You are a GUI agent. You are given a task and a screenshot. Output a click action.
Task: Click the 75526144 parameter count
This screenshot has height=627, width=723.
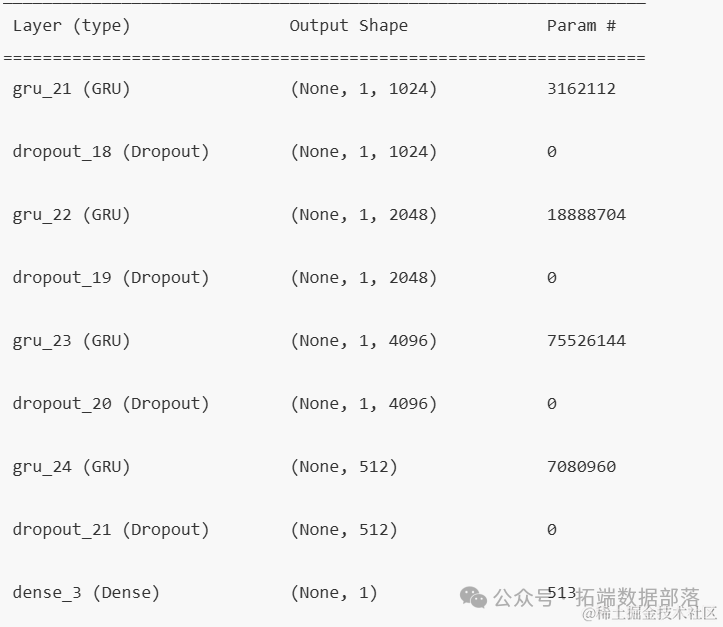click(586, 341)
